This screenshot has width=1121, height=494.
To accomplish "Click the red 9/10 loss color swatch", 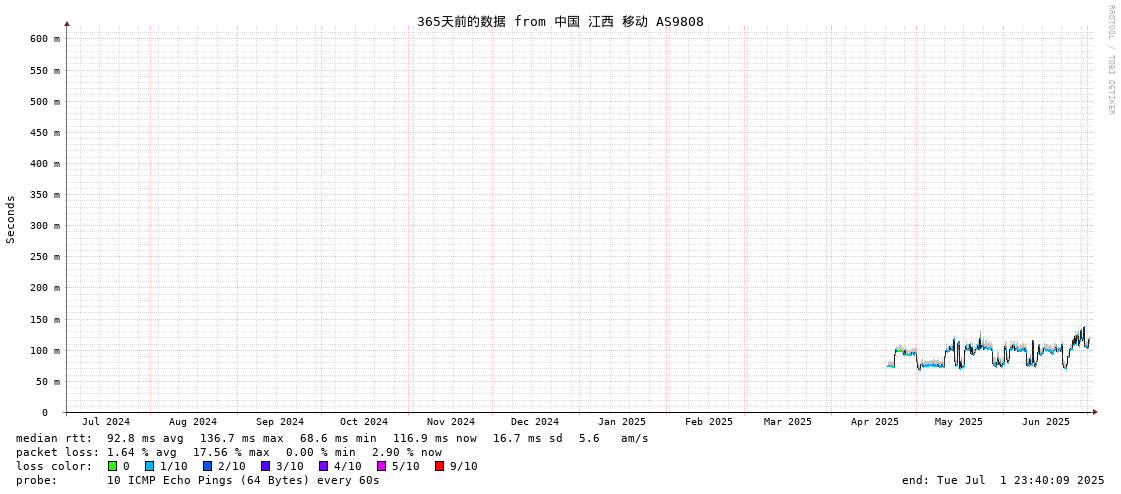I will [x=440, y=466].
